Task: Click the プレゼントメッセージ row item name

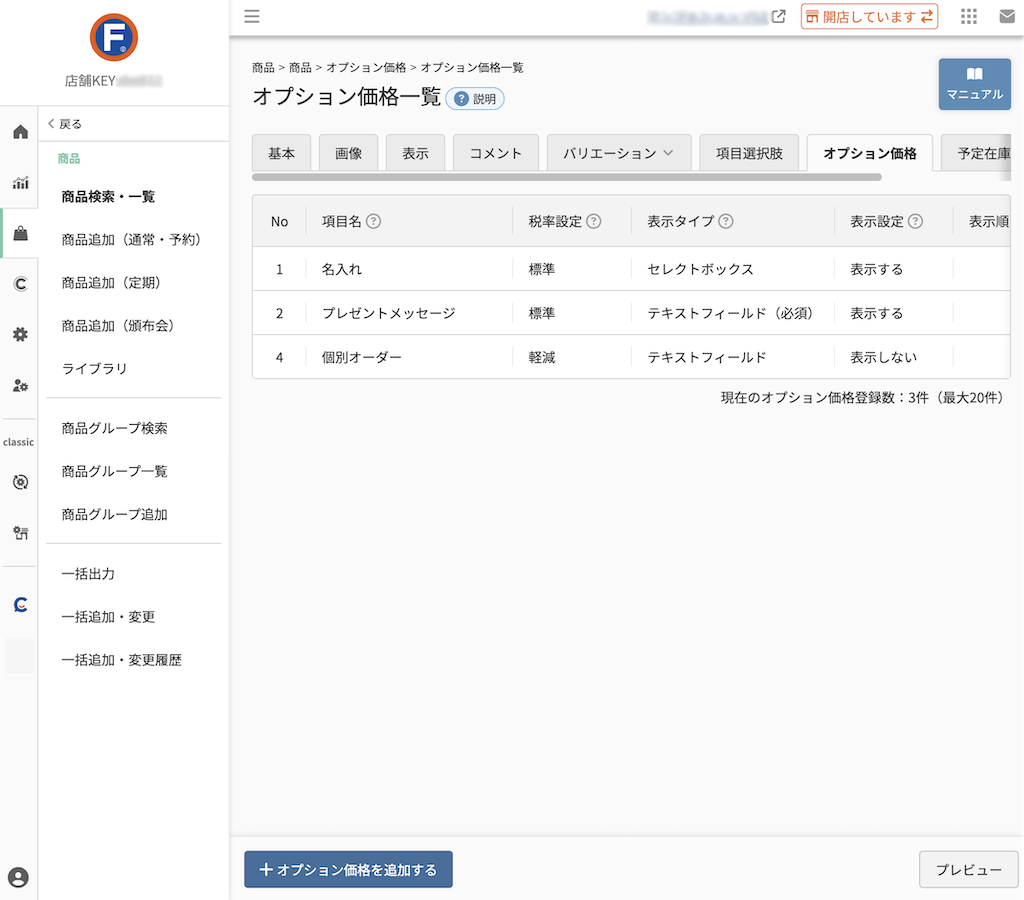Action: pyautogui.click(x=389, y=313)
